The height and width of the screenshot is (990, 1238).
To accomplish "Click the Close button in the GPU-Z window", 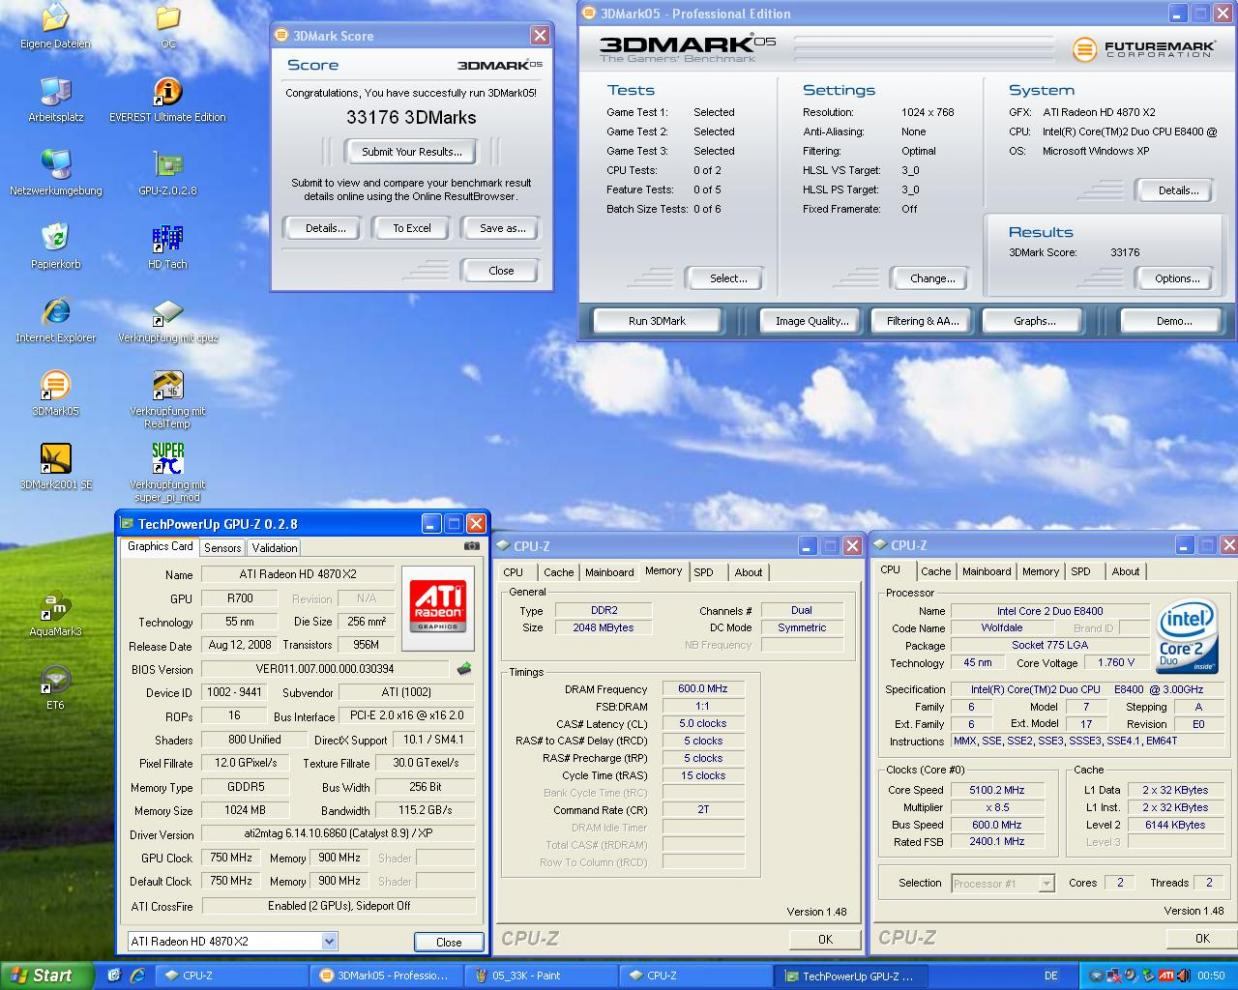I will [x=449, y=942].
